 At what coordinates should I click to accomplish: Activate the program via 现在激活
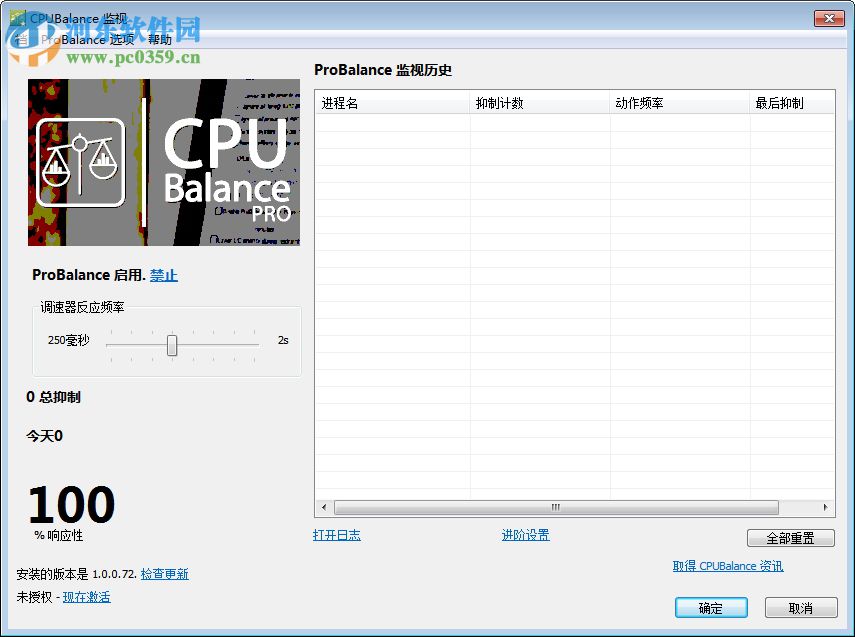[x=86, y=596]
